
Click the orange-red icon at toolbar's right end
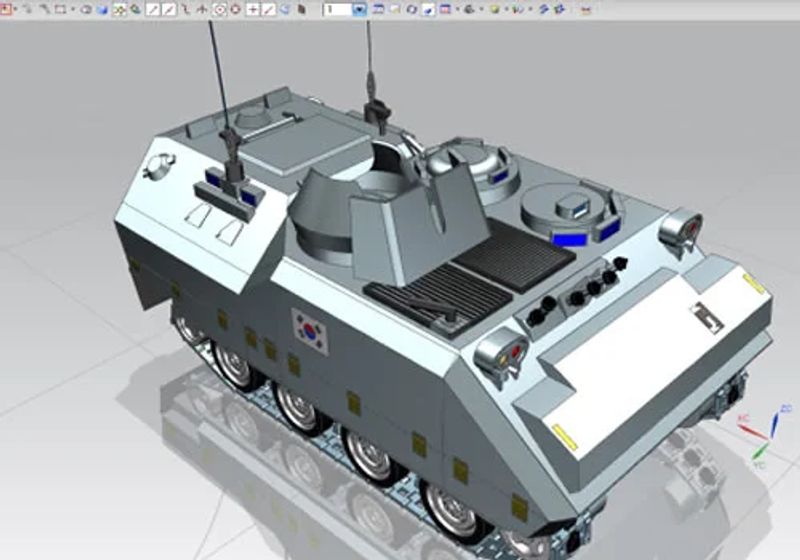pyautogui.click(x=586, y=10)
